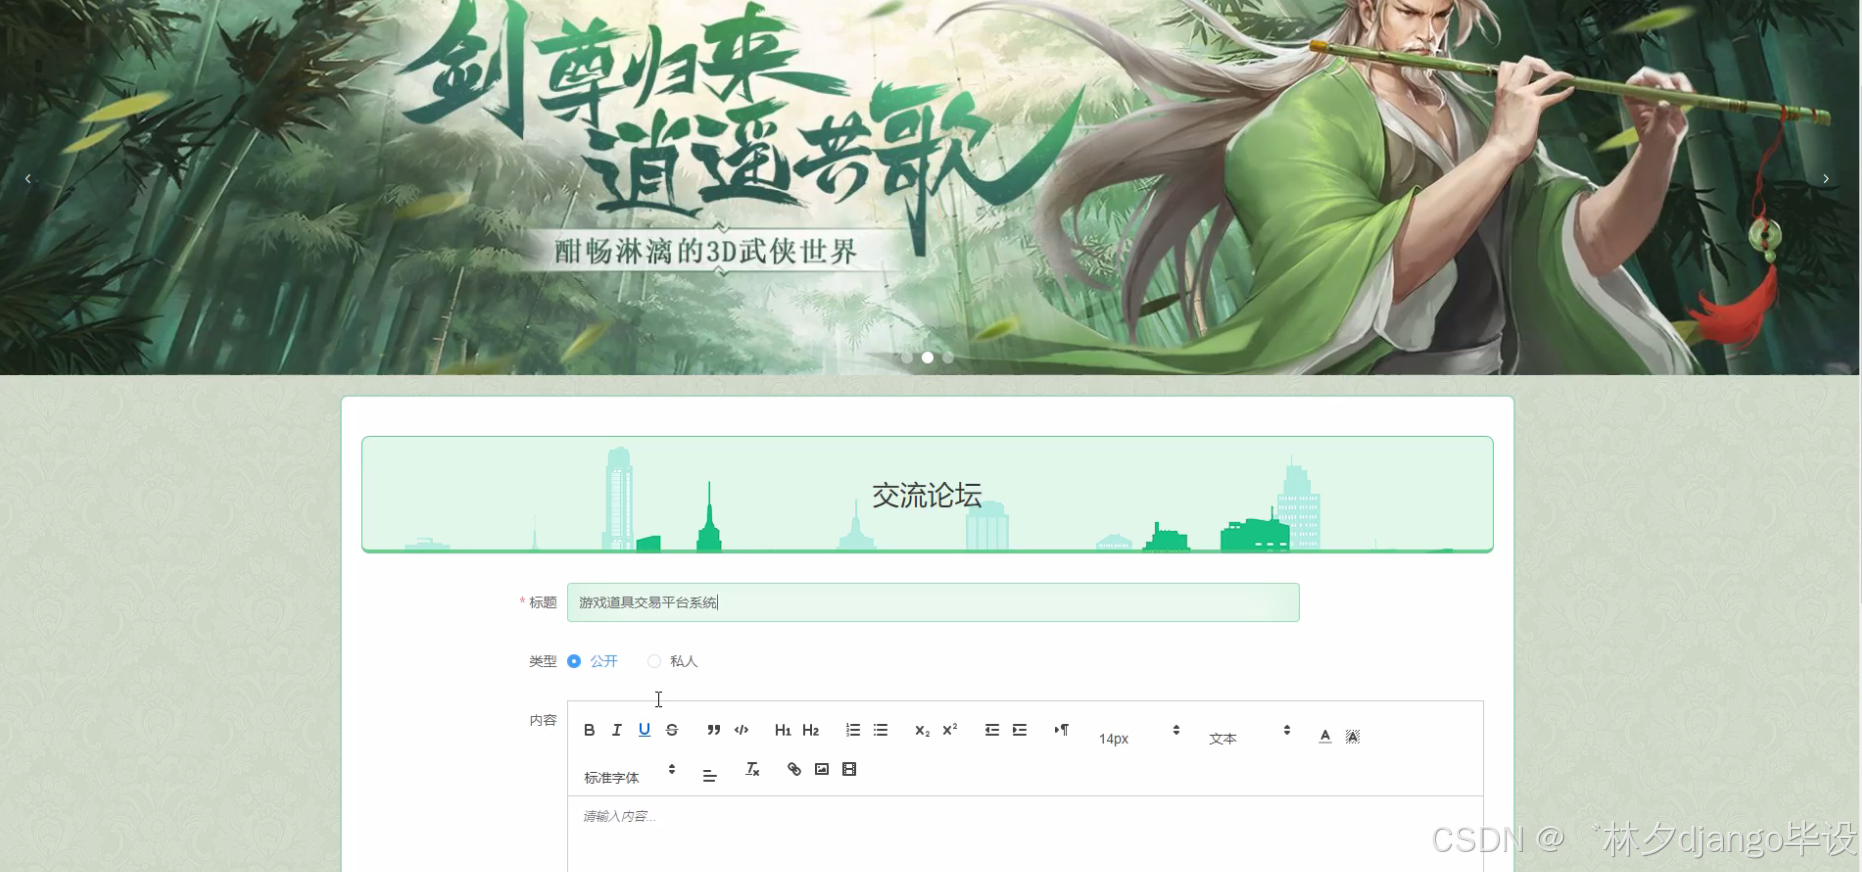This screenshot has width=1862, height=872.
Task: Apply Heading 2 style (H2)
Action: [x=811, y=730]
